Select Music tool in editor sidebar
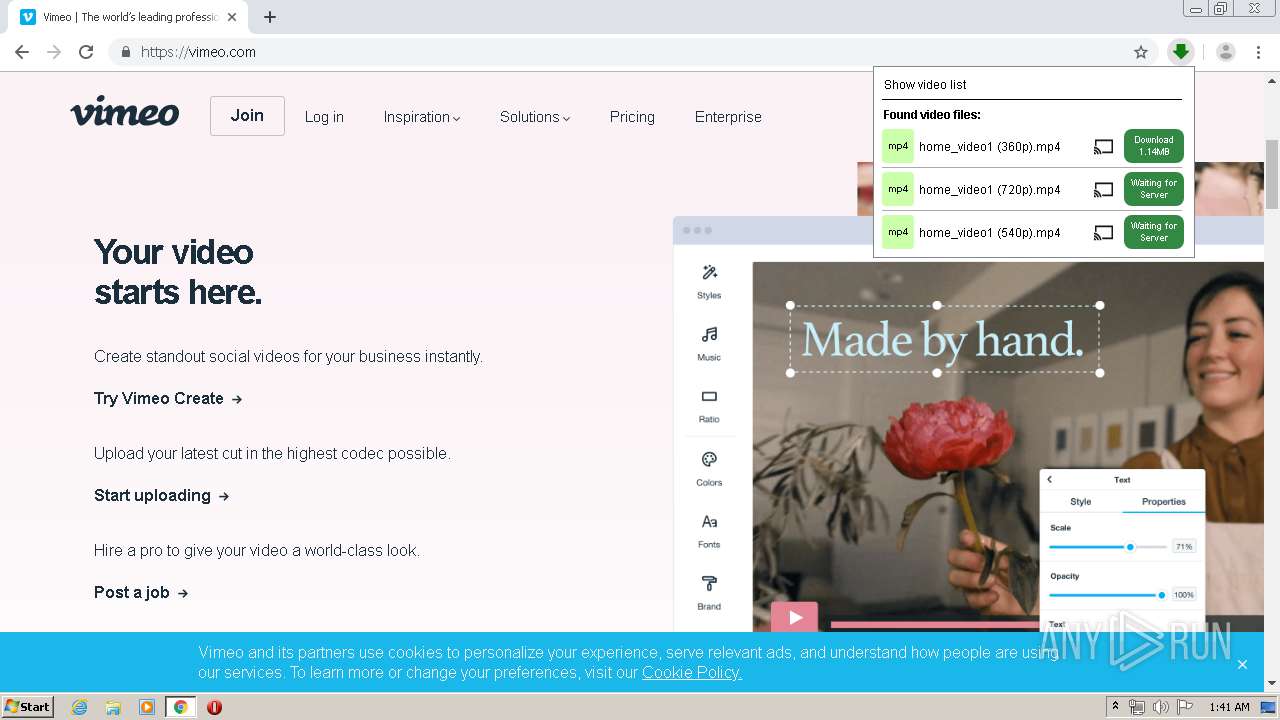 tap(709, 344)
